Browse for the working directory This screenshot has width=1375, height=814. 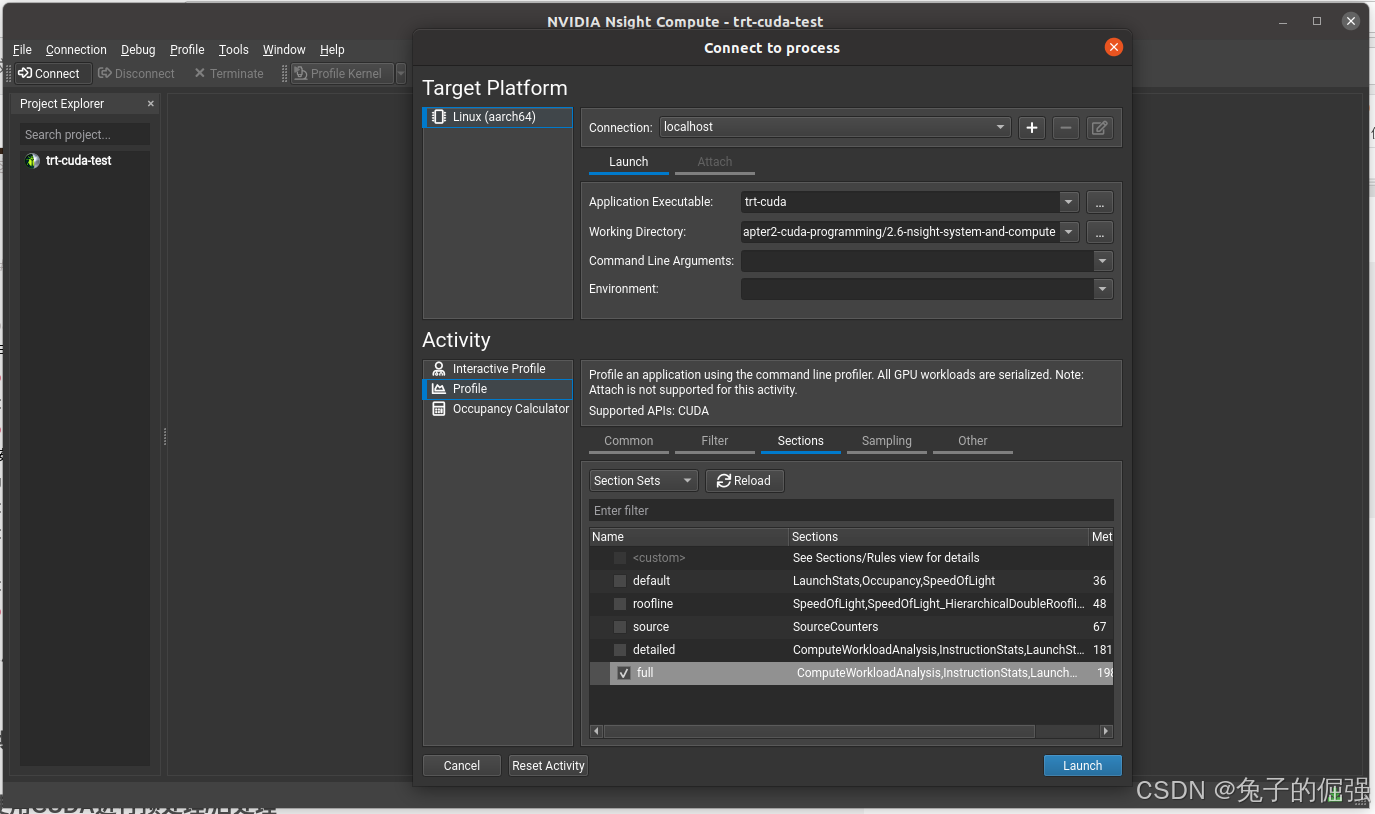(x=1099, y=232)
